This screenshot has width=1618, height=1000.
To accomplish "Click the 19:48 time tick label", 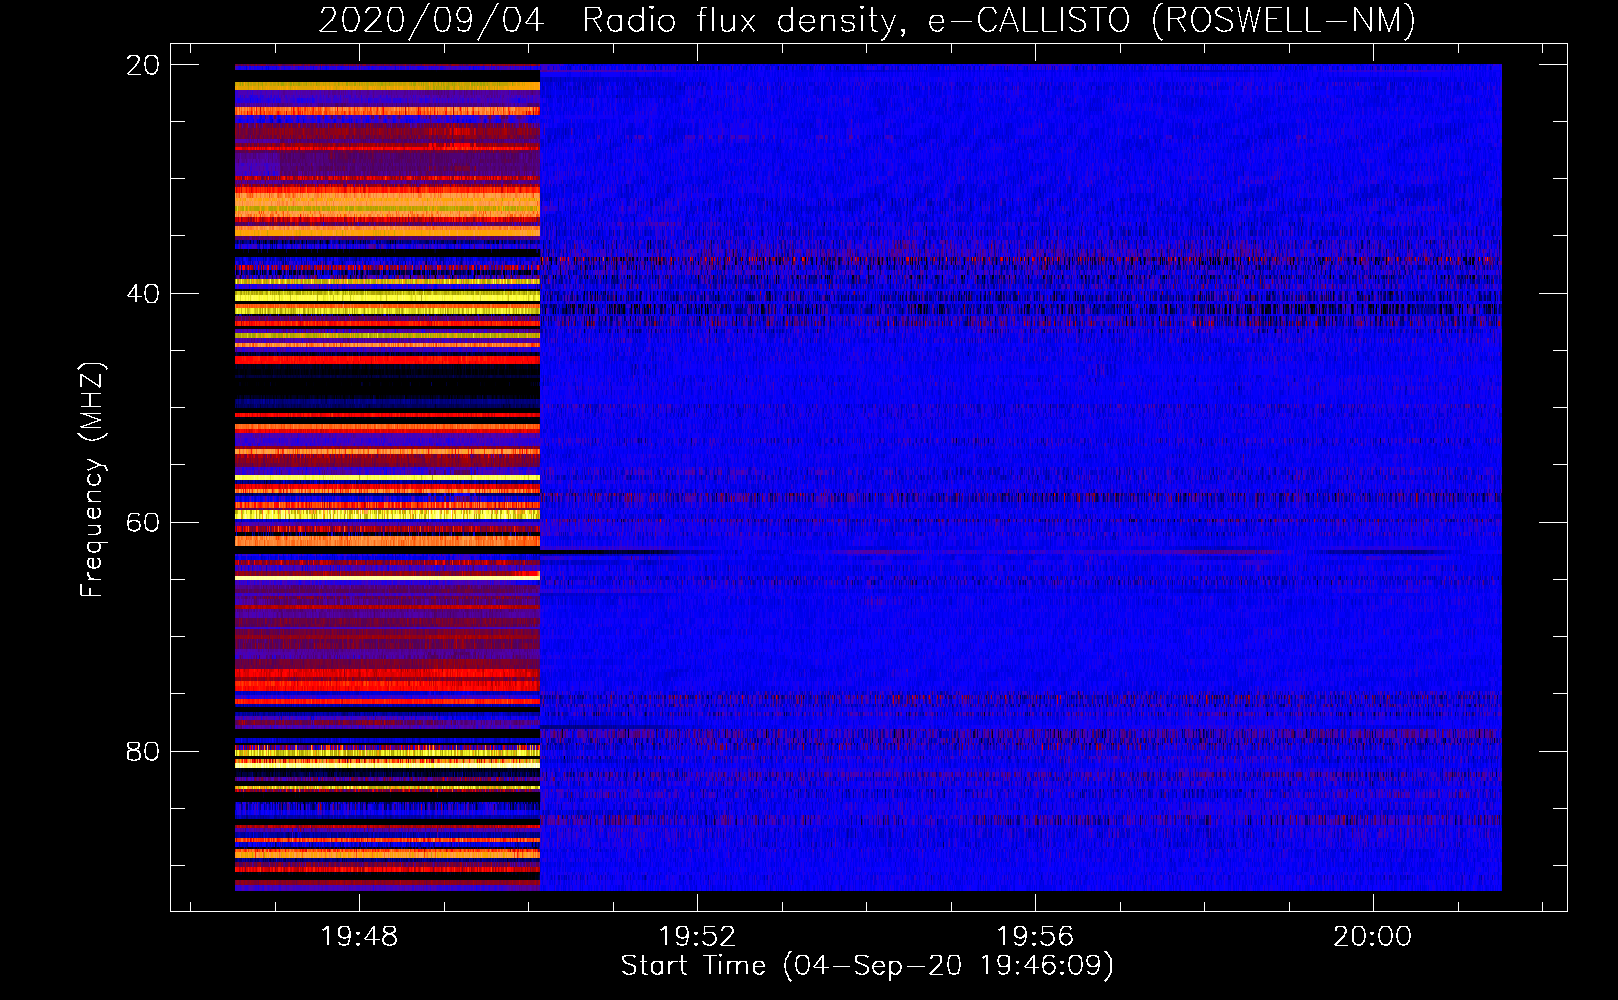I will click(x=358, y=936).
